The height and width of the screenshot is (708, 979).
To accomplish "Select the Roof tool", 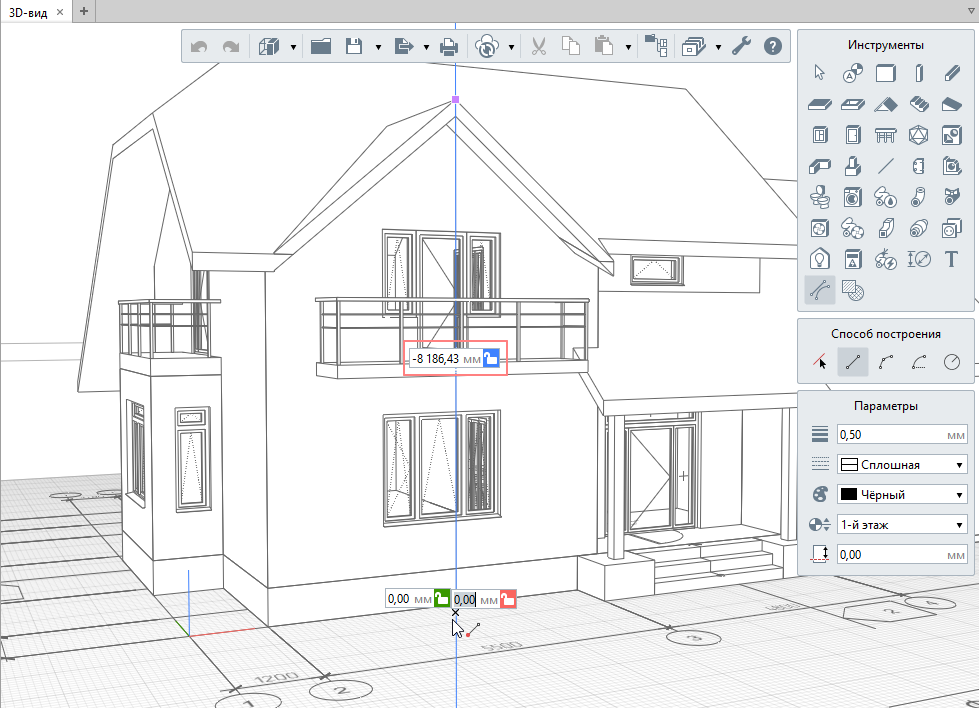I will pos(886,104).
